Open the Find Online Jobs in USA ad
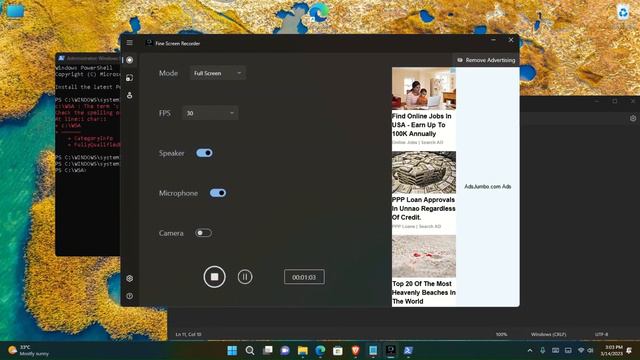 pyautogui.click(x=422, y=125)
